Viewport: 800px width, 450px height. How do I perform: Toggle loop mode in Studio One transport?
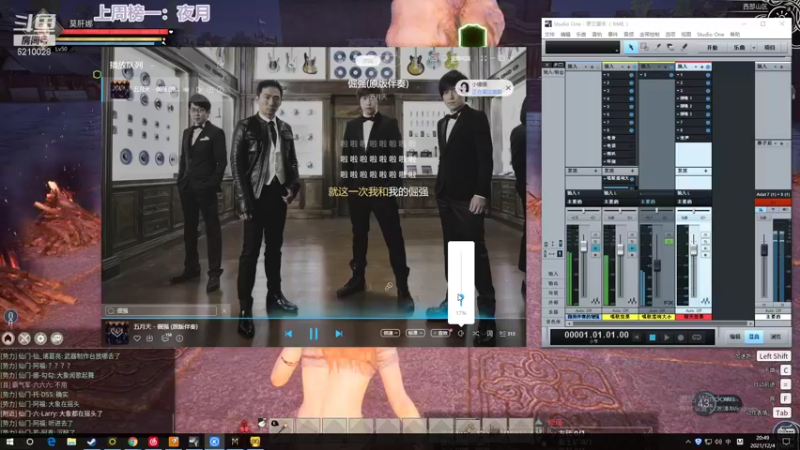(x=696, y=337)
